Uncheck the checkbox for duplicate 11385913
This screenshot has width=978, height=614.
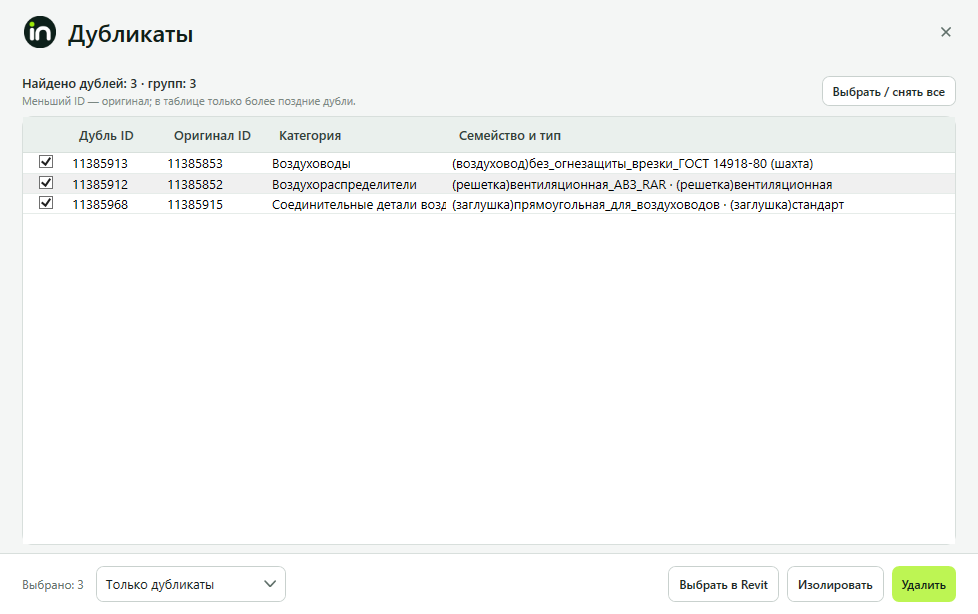point(46,162)
